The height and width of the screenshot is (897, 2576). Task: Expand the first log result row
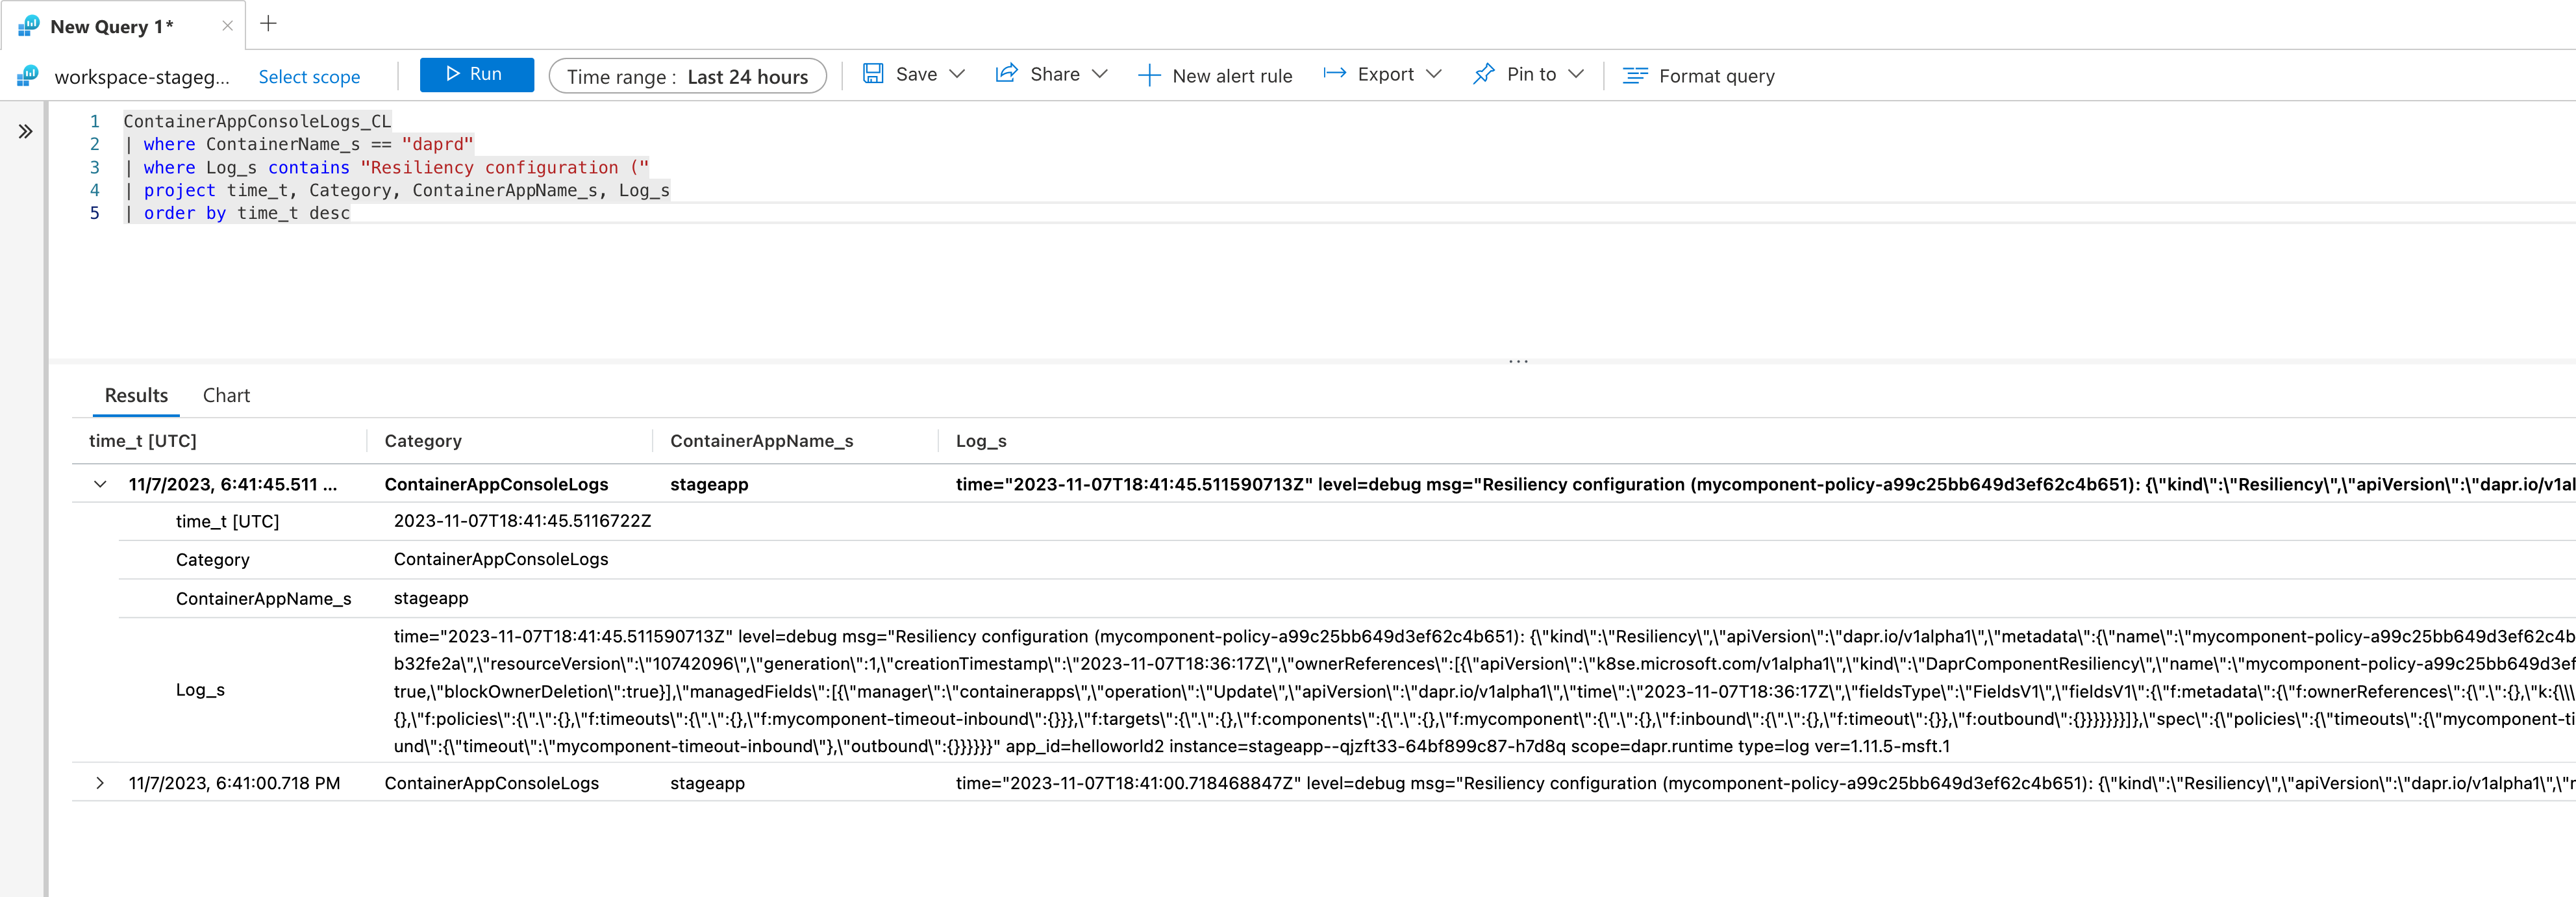click(102, 483)
